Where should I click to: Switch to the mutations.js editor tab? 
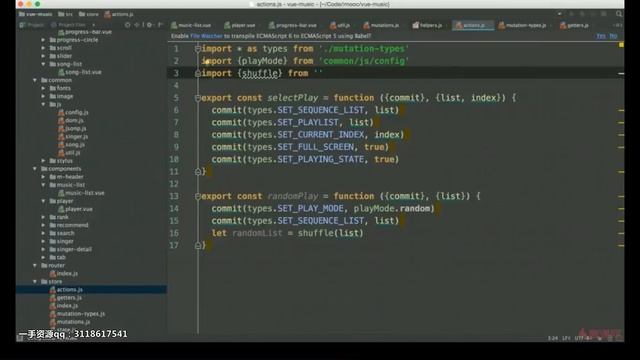(381, 25)
